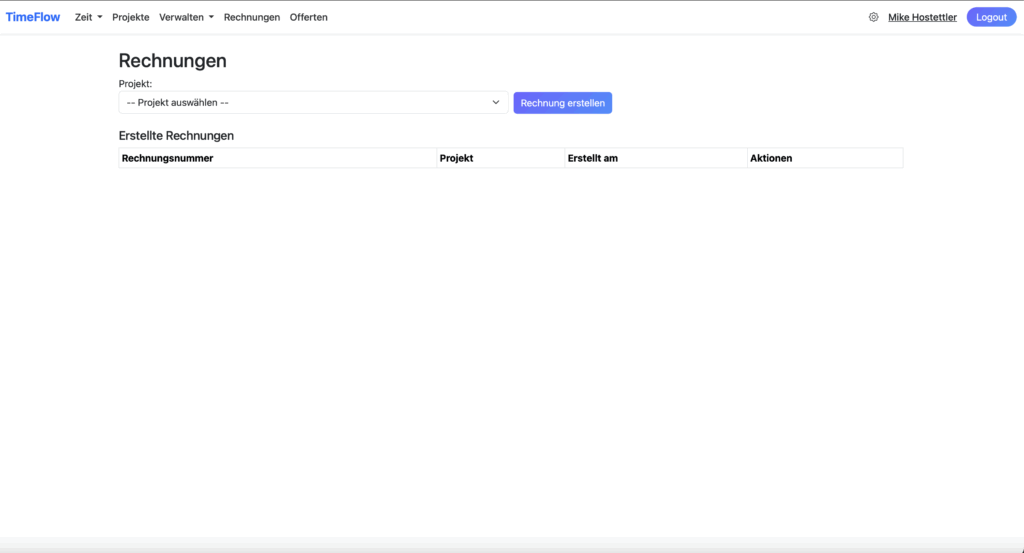Click the TimeFlow brand logo
The height and width of the screenshot is (553, 1024).
click(33, 17)
